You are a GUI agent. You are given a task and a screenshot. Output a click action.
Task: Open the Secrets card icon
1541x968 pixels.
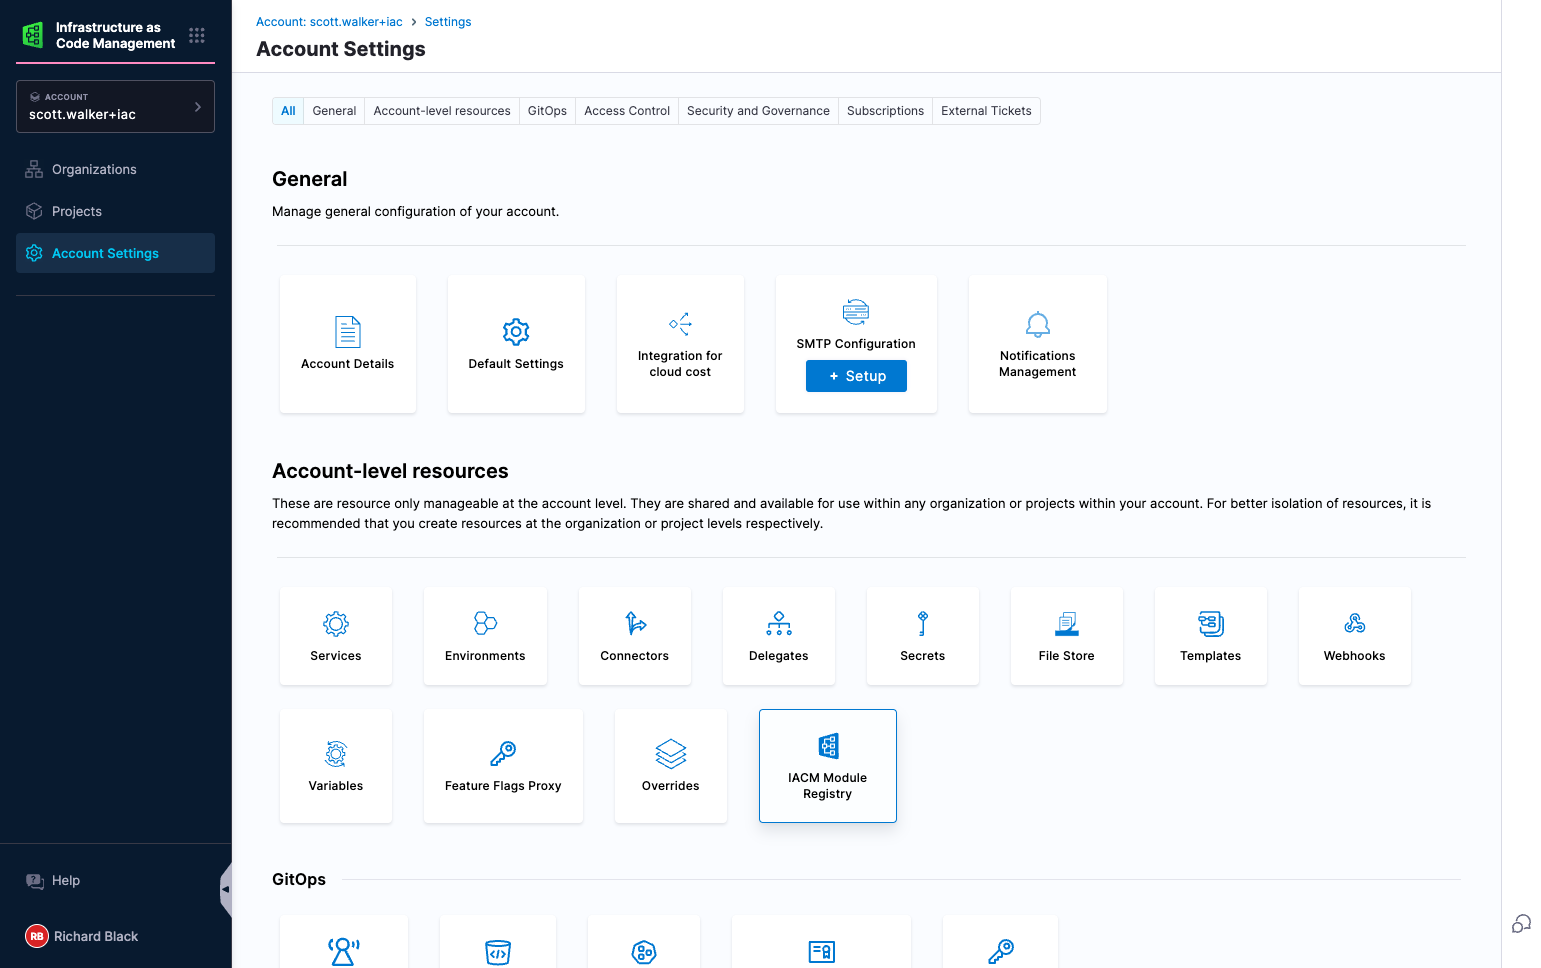coord(923,624)
